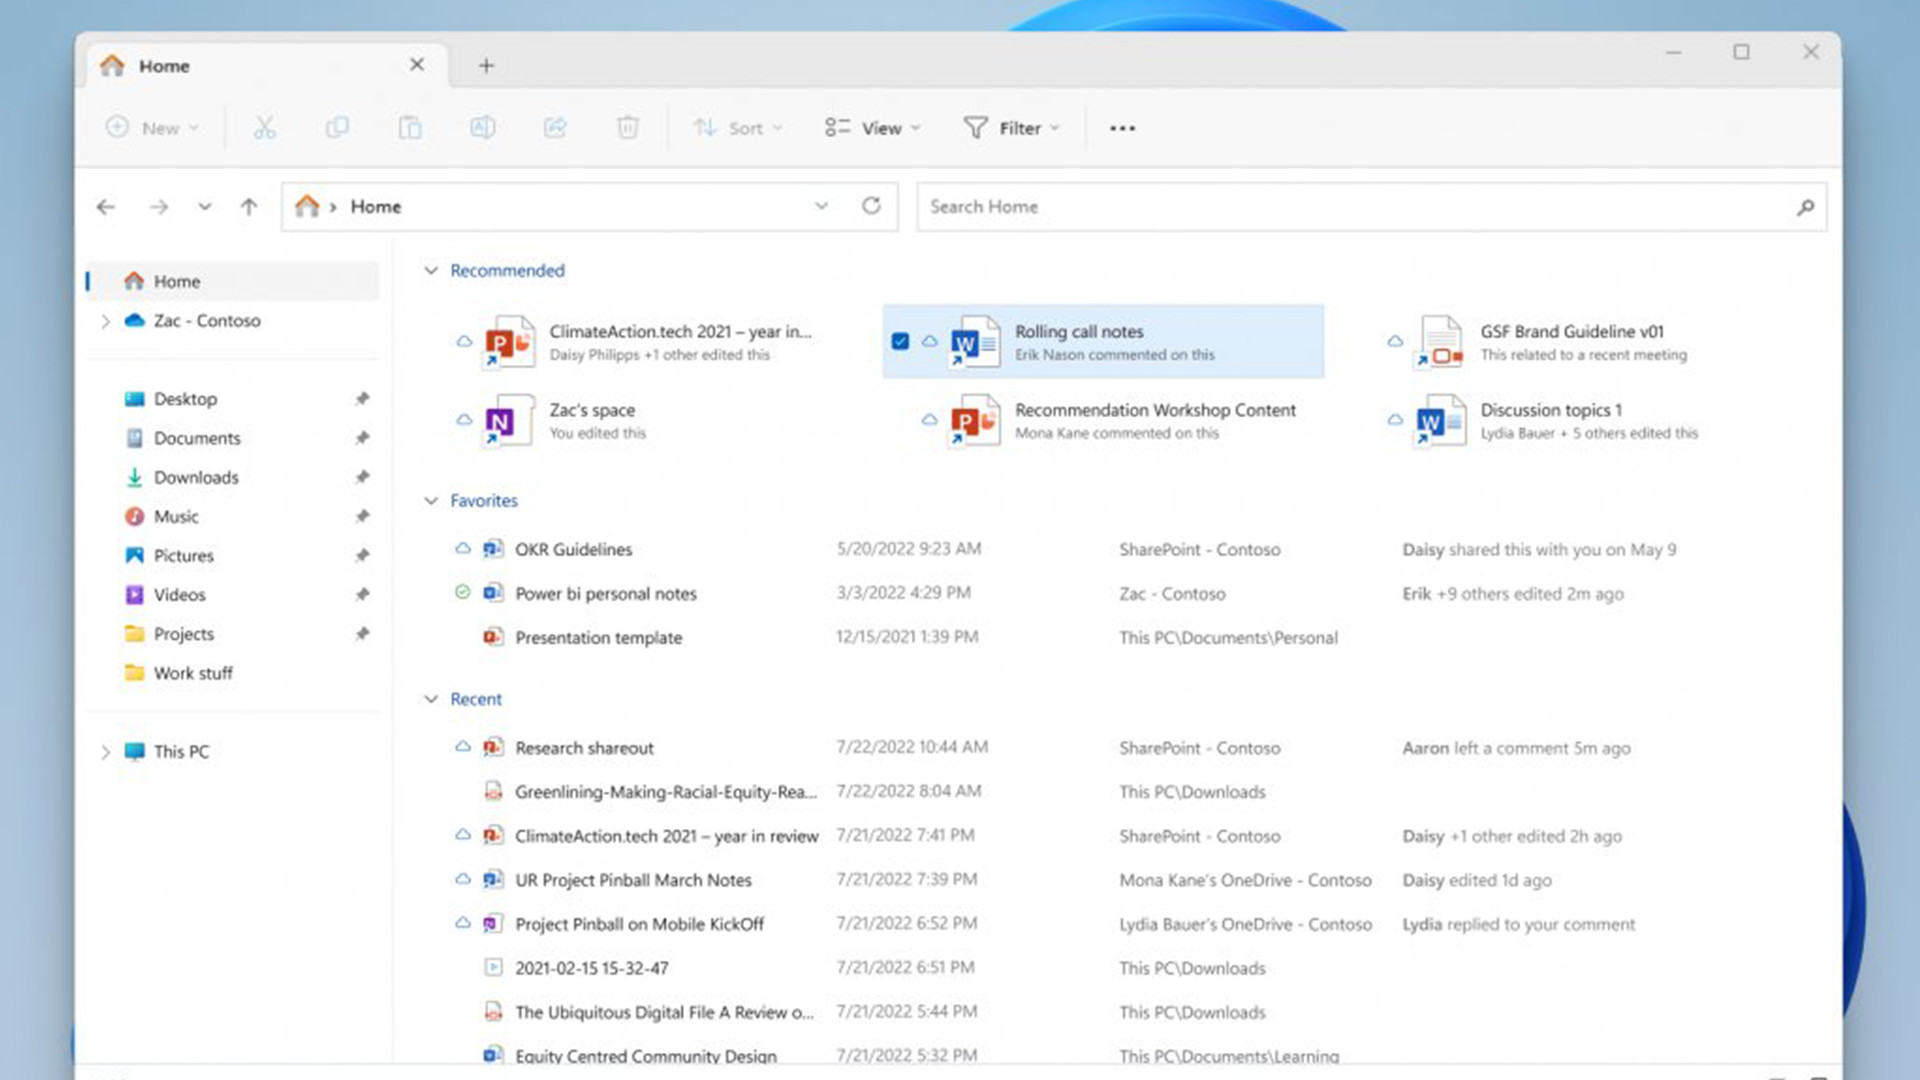Click the Paste icon in toolbar
This screenshot has width=1920, height=1080.
coord(409,128)
